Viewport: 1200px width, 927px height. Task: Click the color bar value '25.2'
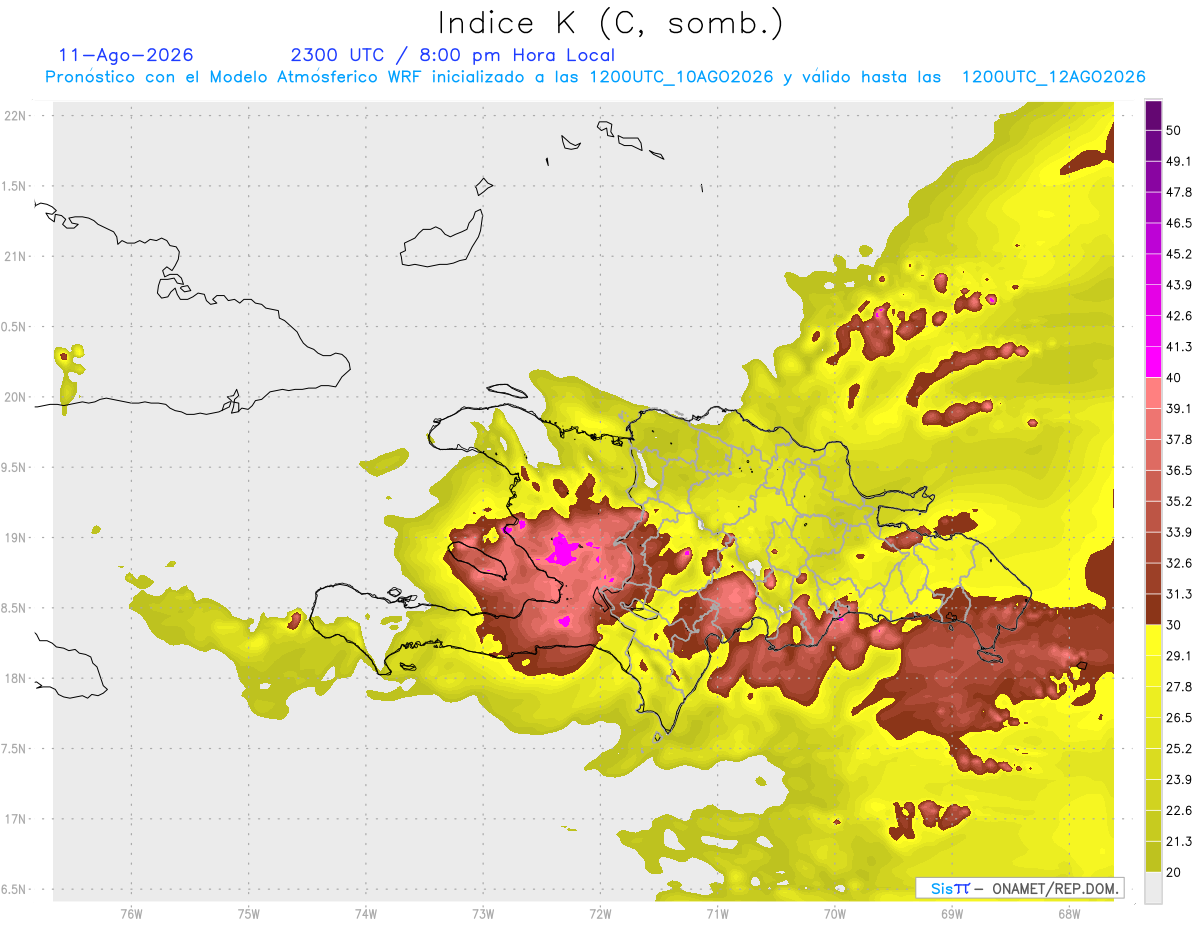tap(1179, 749)
